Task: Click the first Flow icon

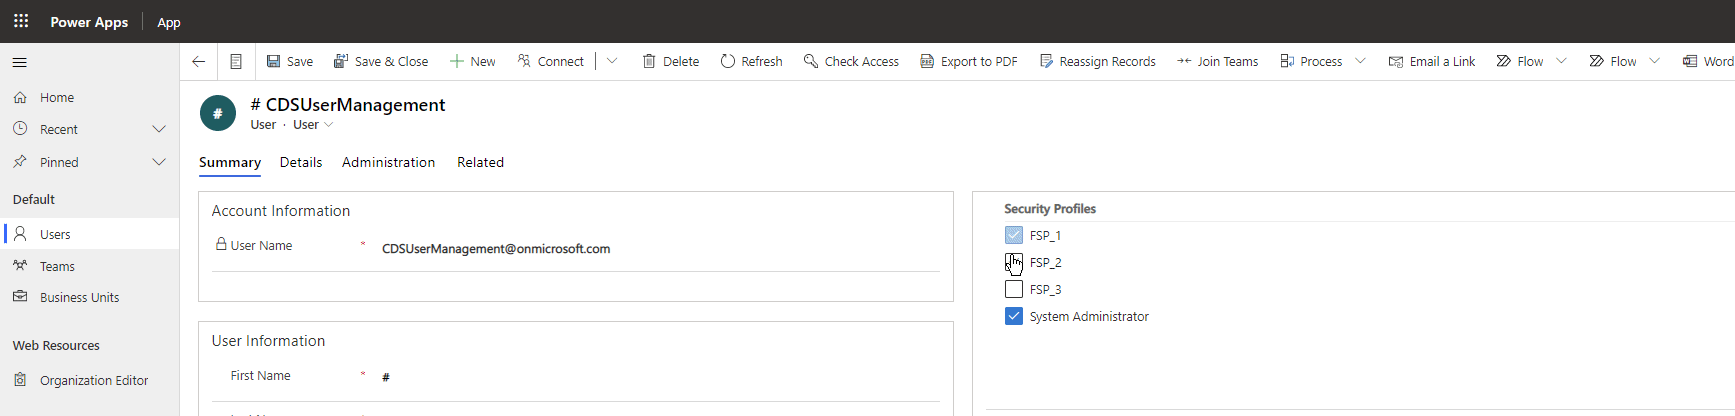Action: pos(1503,61)
